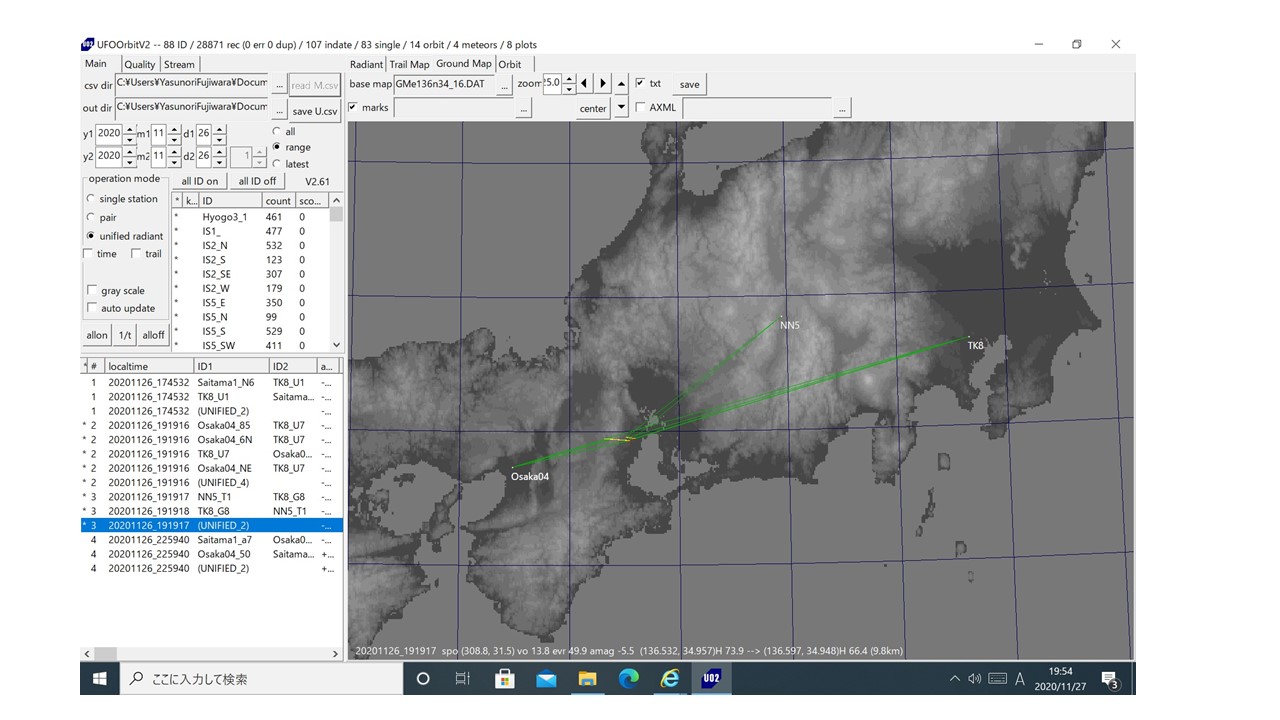
Task: Expand the dropdown arrow below the map pan control
Action: [622, 107]
